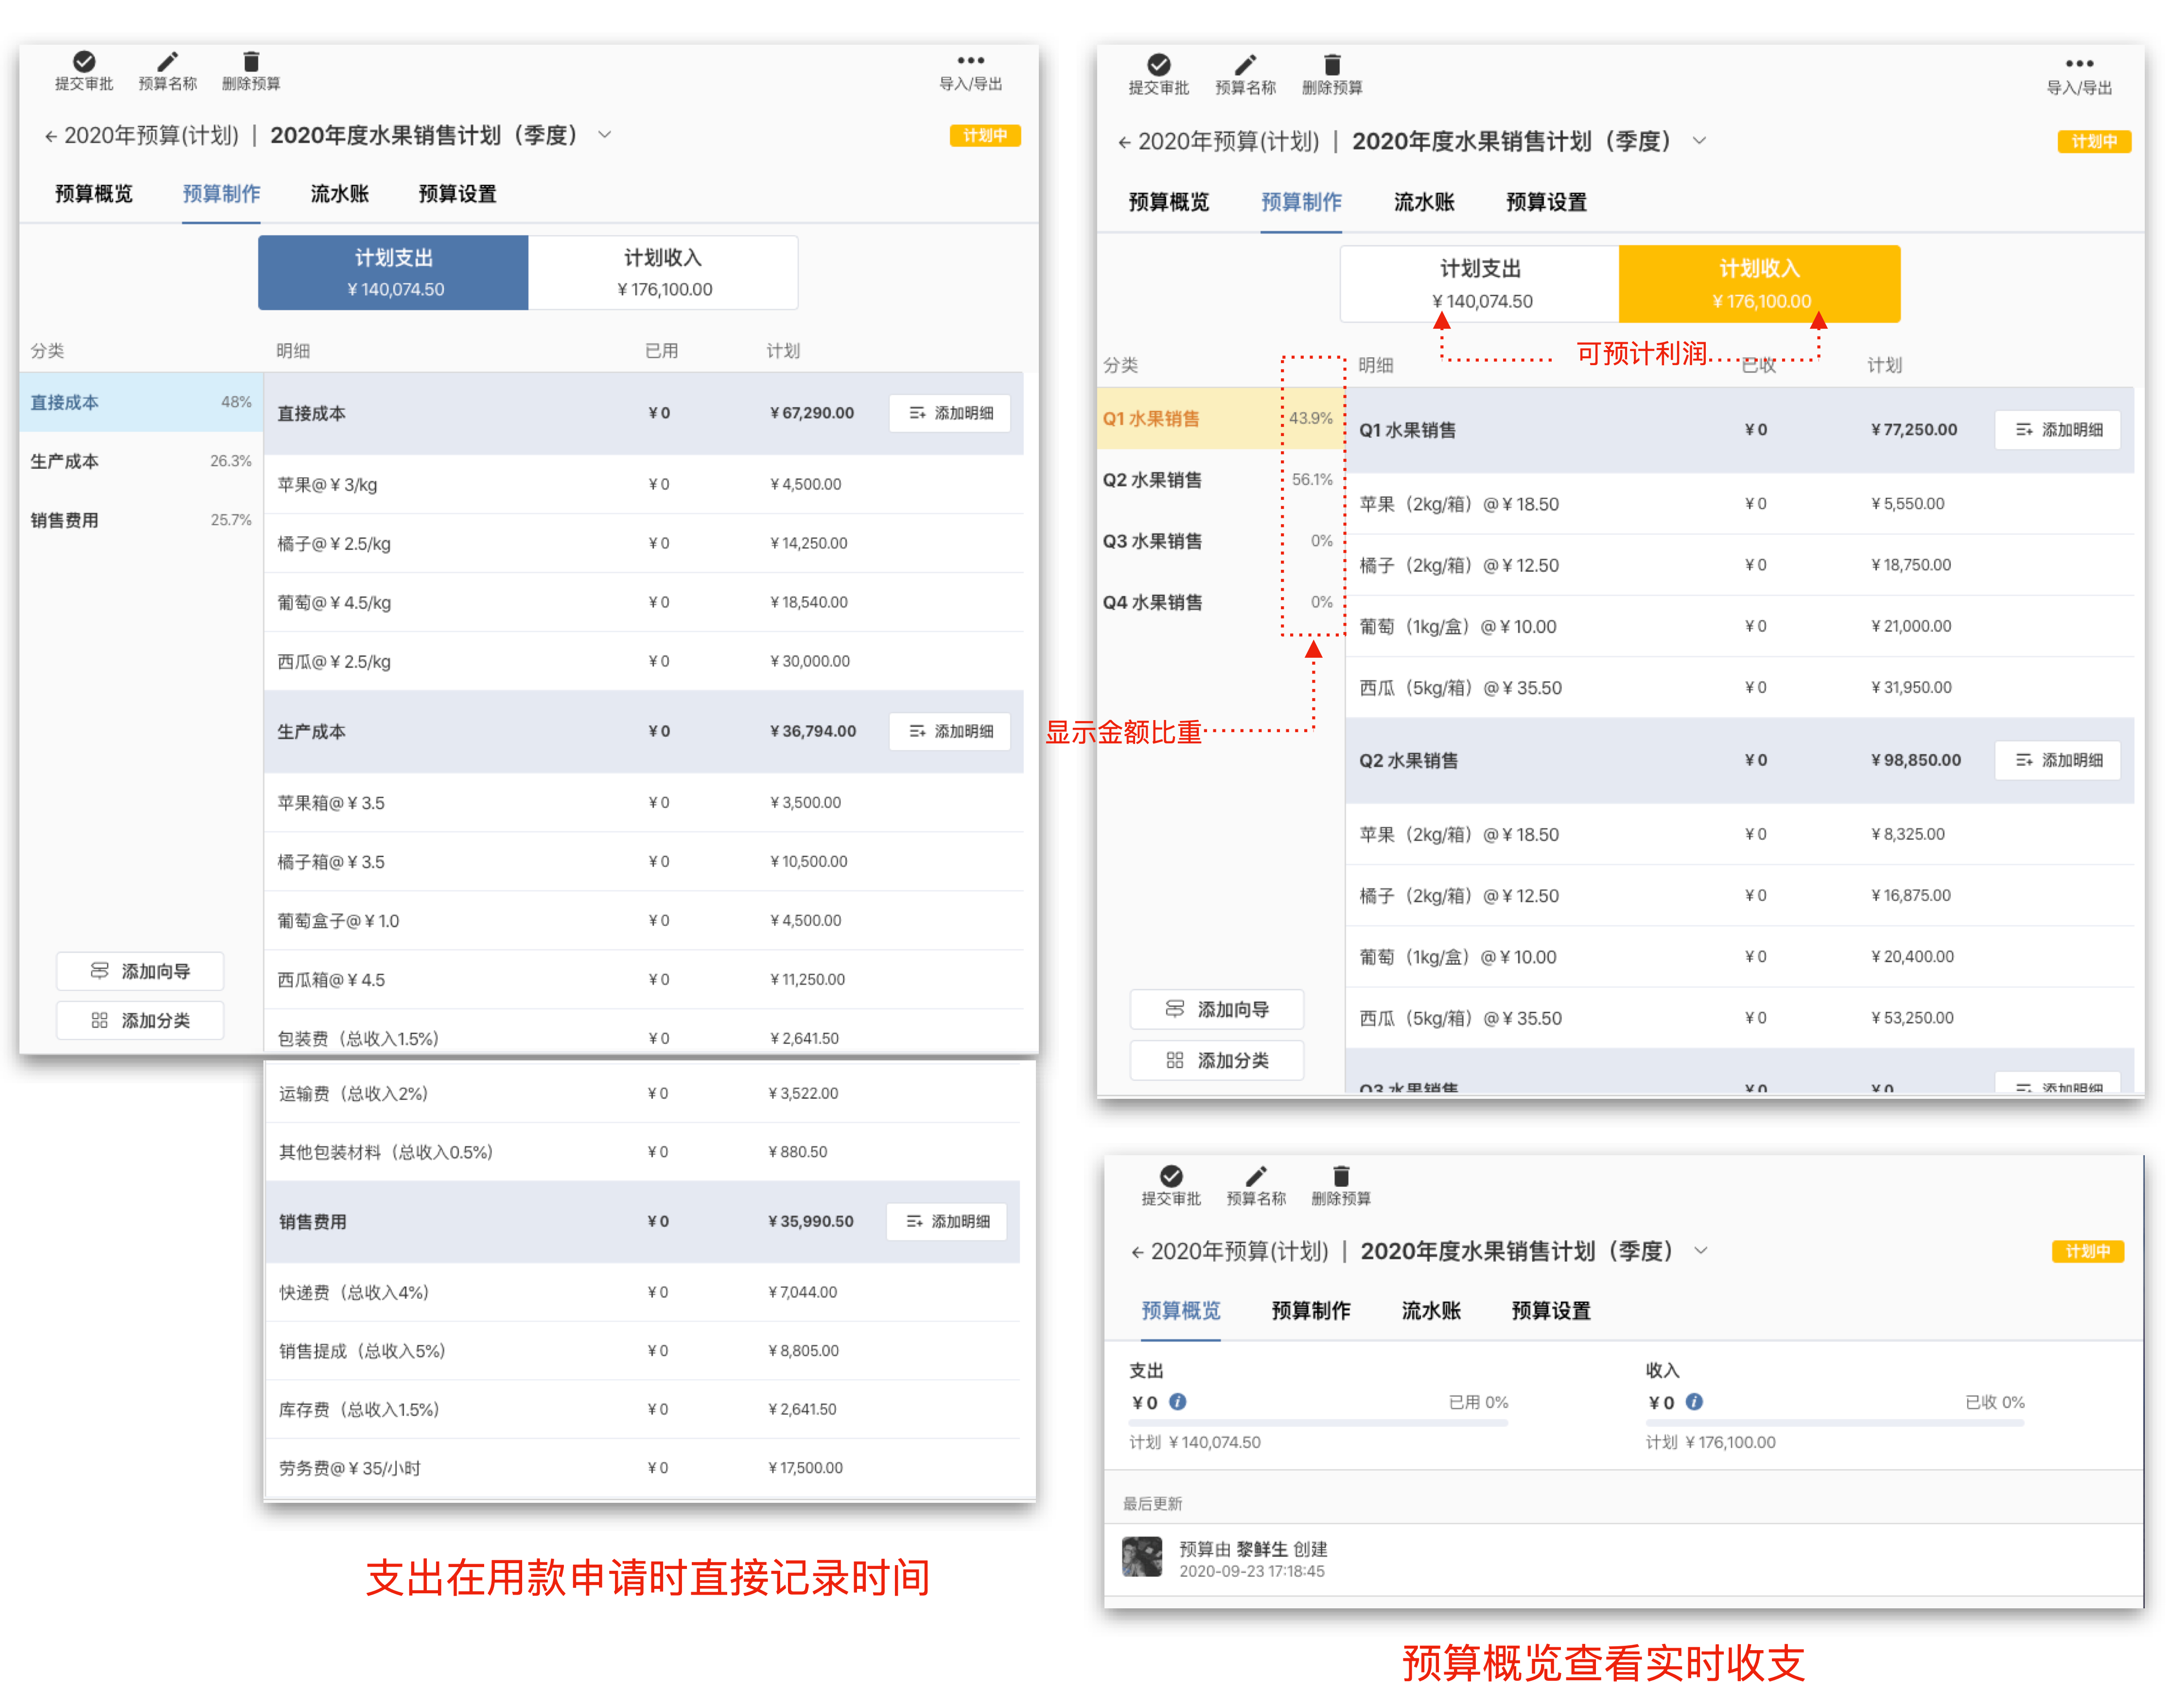The width and height of the screenshot is (2171, 1708).
Task: Select the 提交审批 checkmark icon
Action: (x=84, y=60)
